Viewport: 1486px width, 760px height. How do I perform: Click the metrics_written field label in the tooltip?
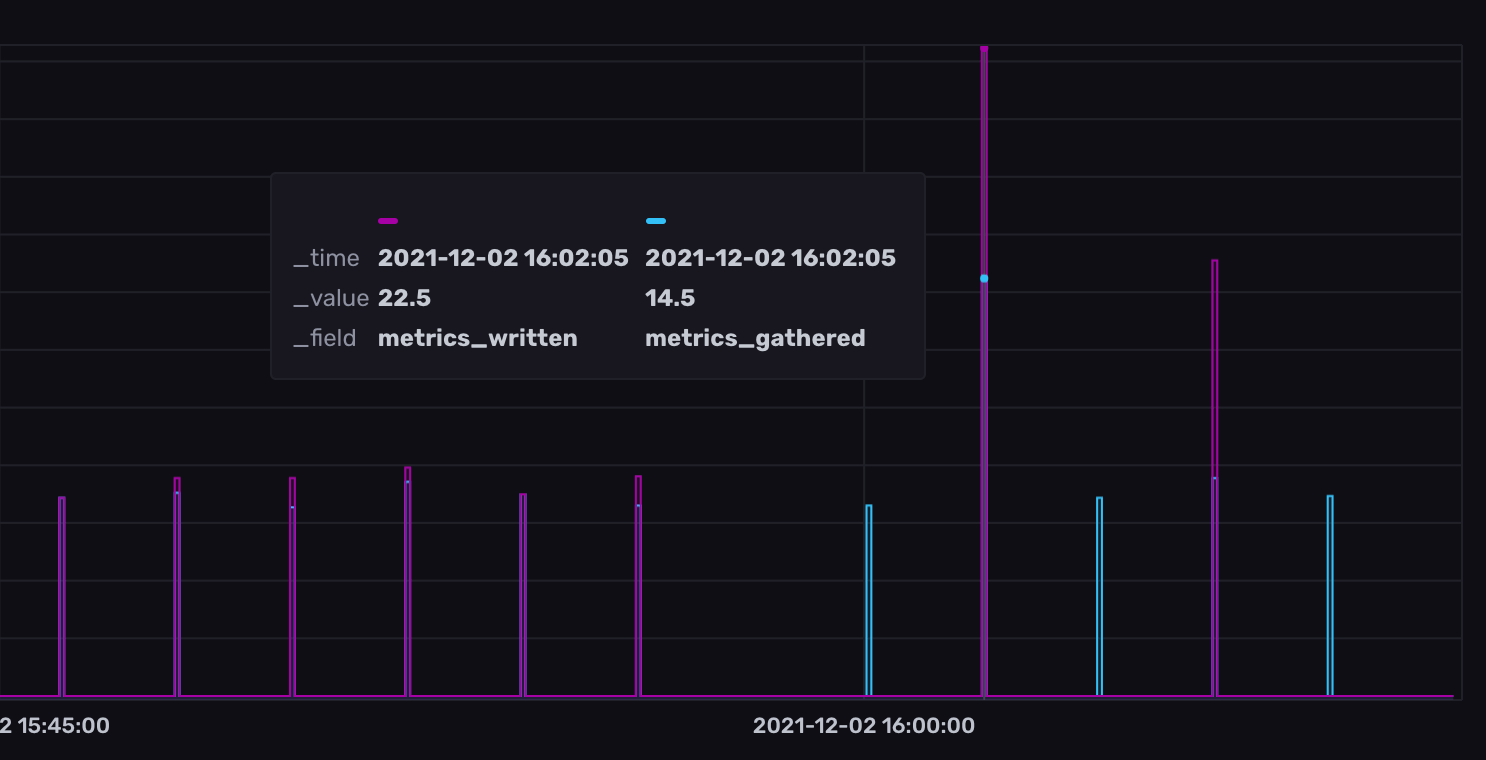(477, 338)
